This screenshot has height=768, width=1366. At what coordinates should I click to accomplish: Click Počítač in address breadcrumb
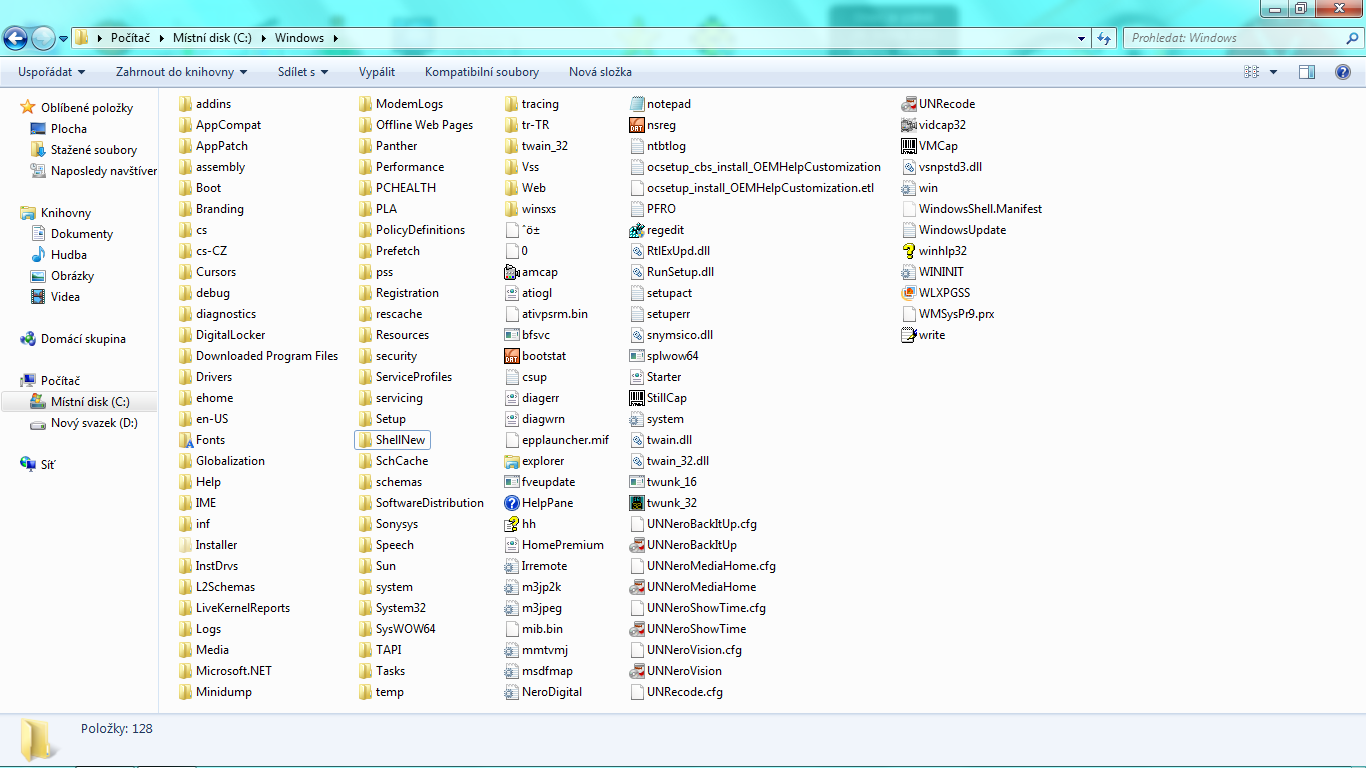[130, 38]
